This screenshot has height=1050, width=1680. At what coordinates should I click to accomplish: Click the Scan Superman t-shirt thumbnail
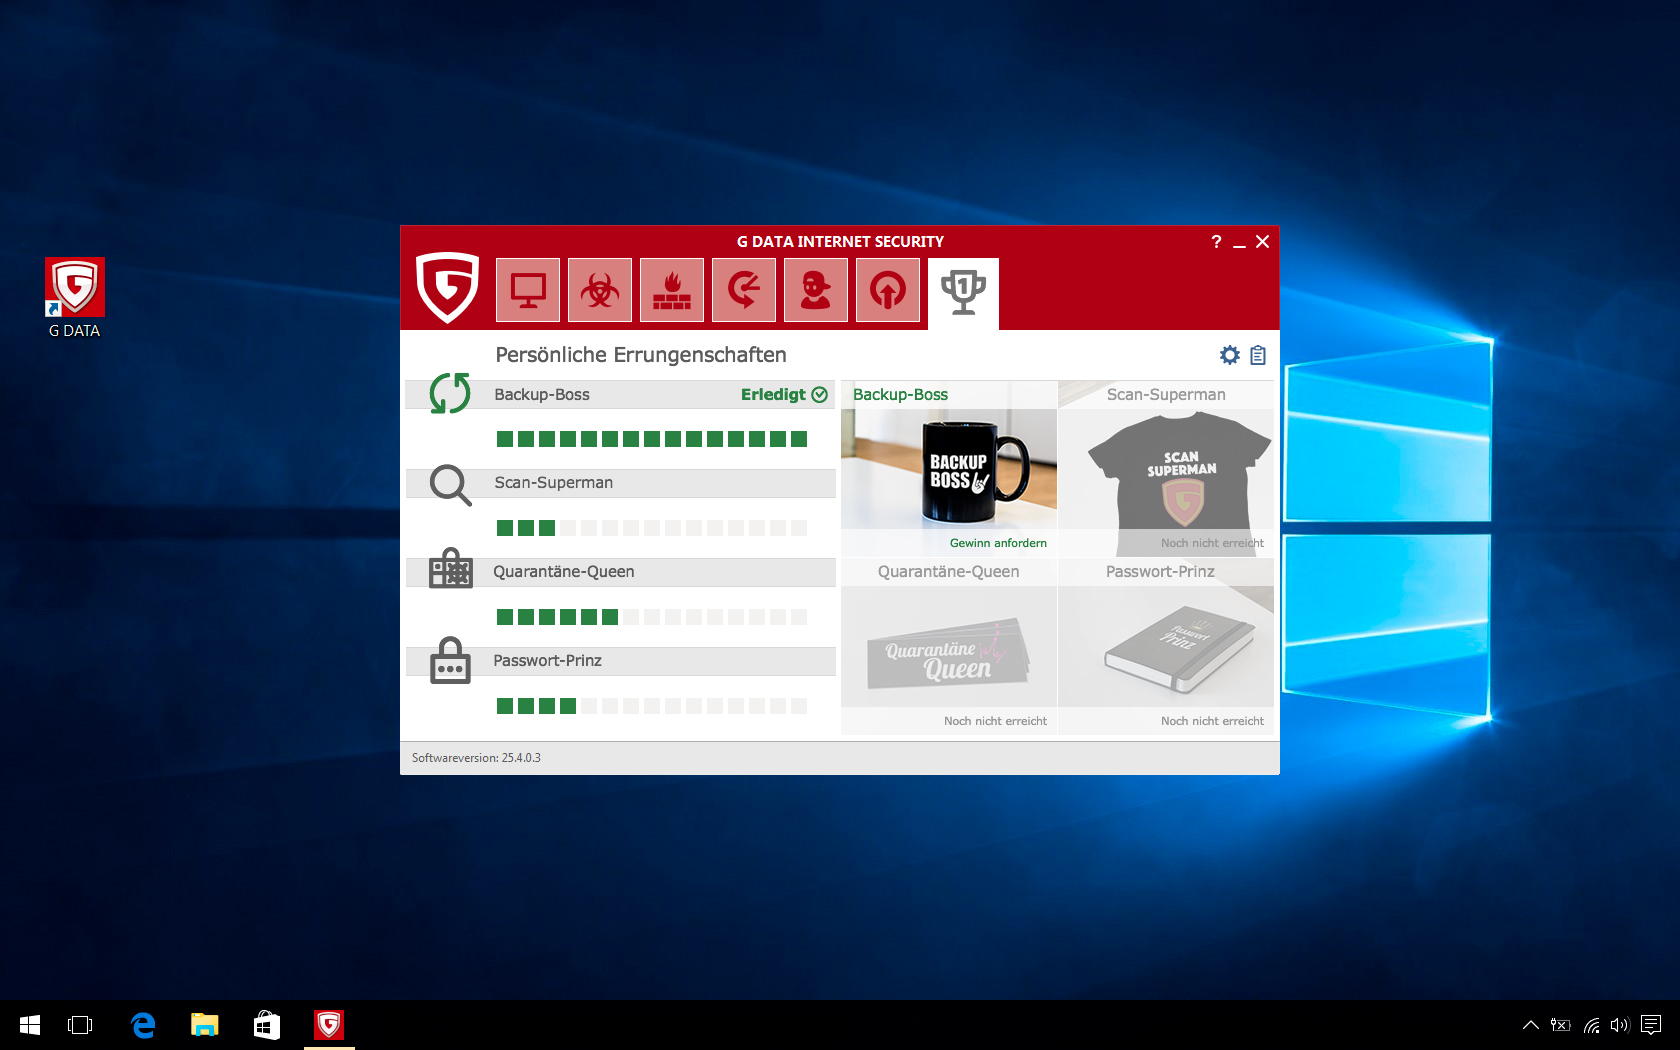tap(1166, 469)
